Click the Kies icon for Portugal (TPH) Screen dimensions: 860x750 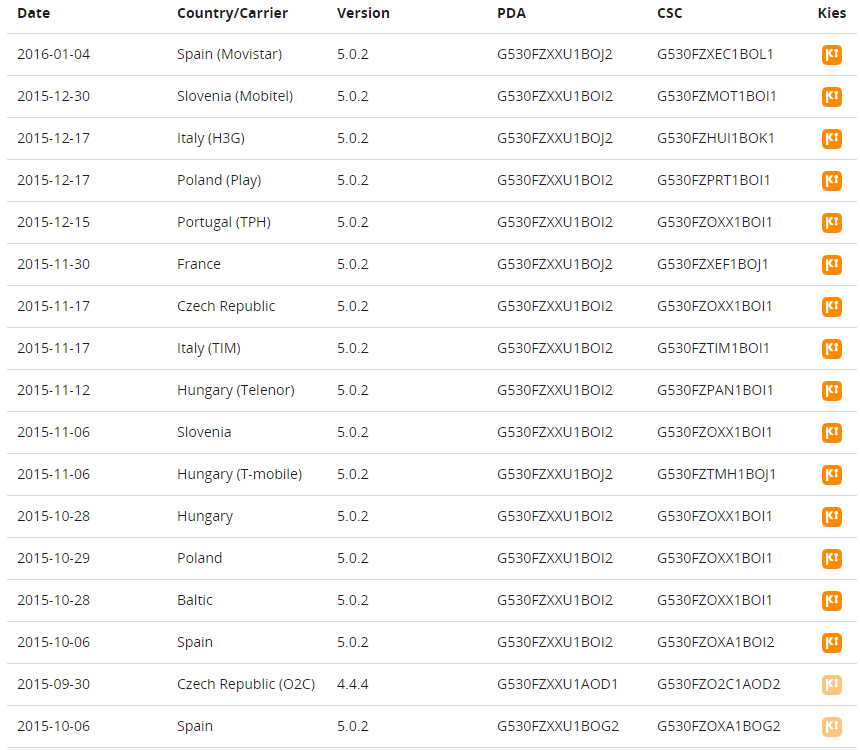(x=831, y=223)
